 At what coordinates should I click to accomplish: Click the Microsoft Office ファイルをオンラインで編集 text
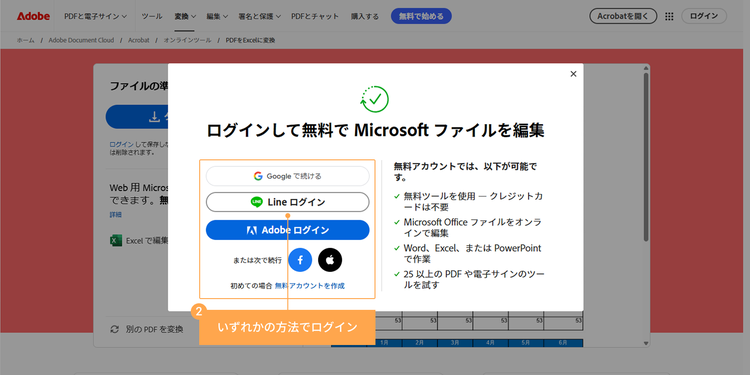coord(474,228)
